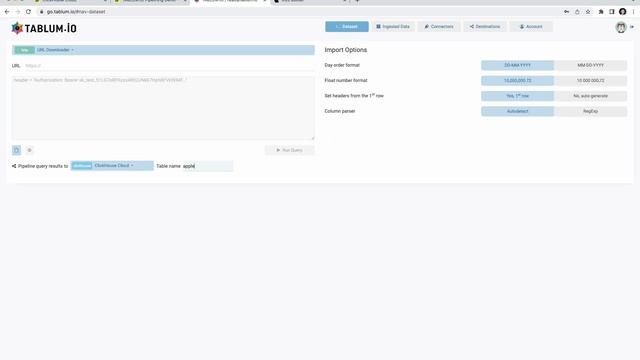Switch to the first browser tab
640x360 pixels.
click(x=69, y=1)
